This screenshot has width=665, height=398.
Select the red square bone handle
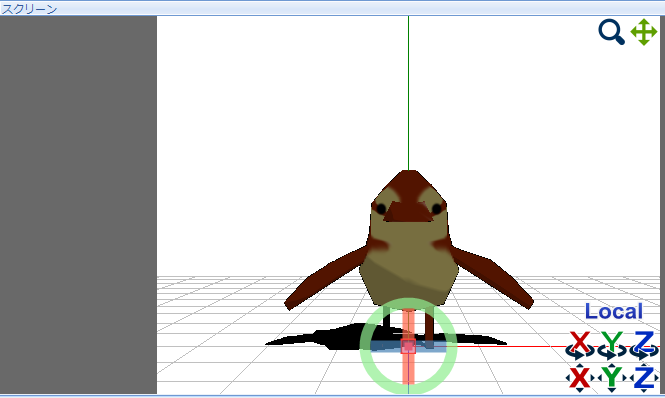(x=408, y=346)
